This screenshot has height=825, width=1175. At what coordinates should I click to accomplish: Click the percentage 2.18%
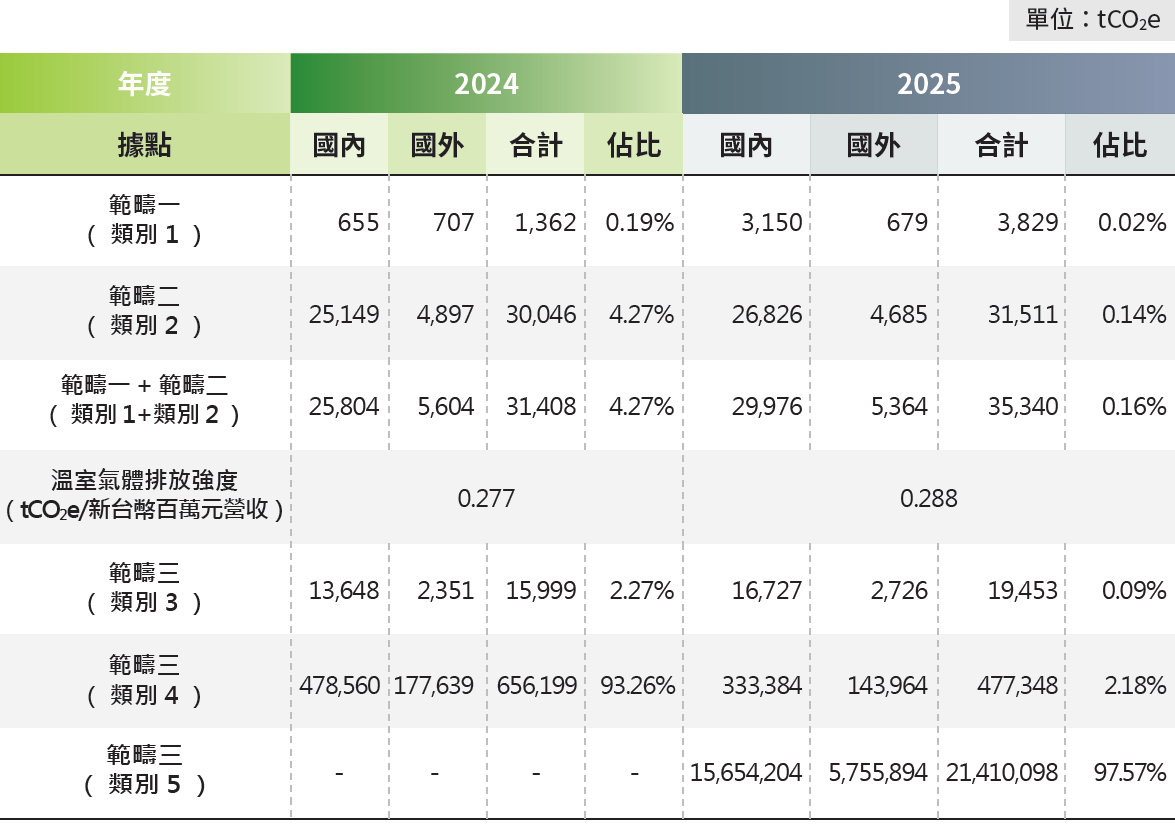pyautogui.click(x=1135, y=686)
